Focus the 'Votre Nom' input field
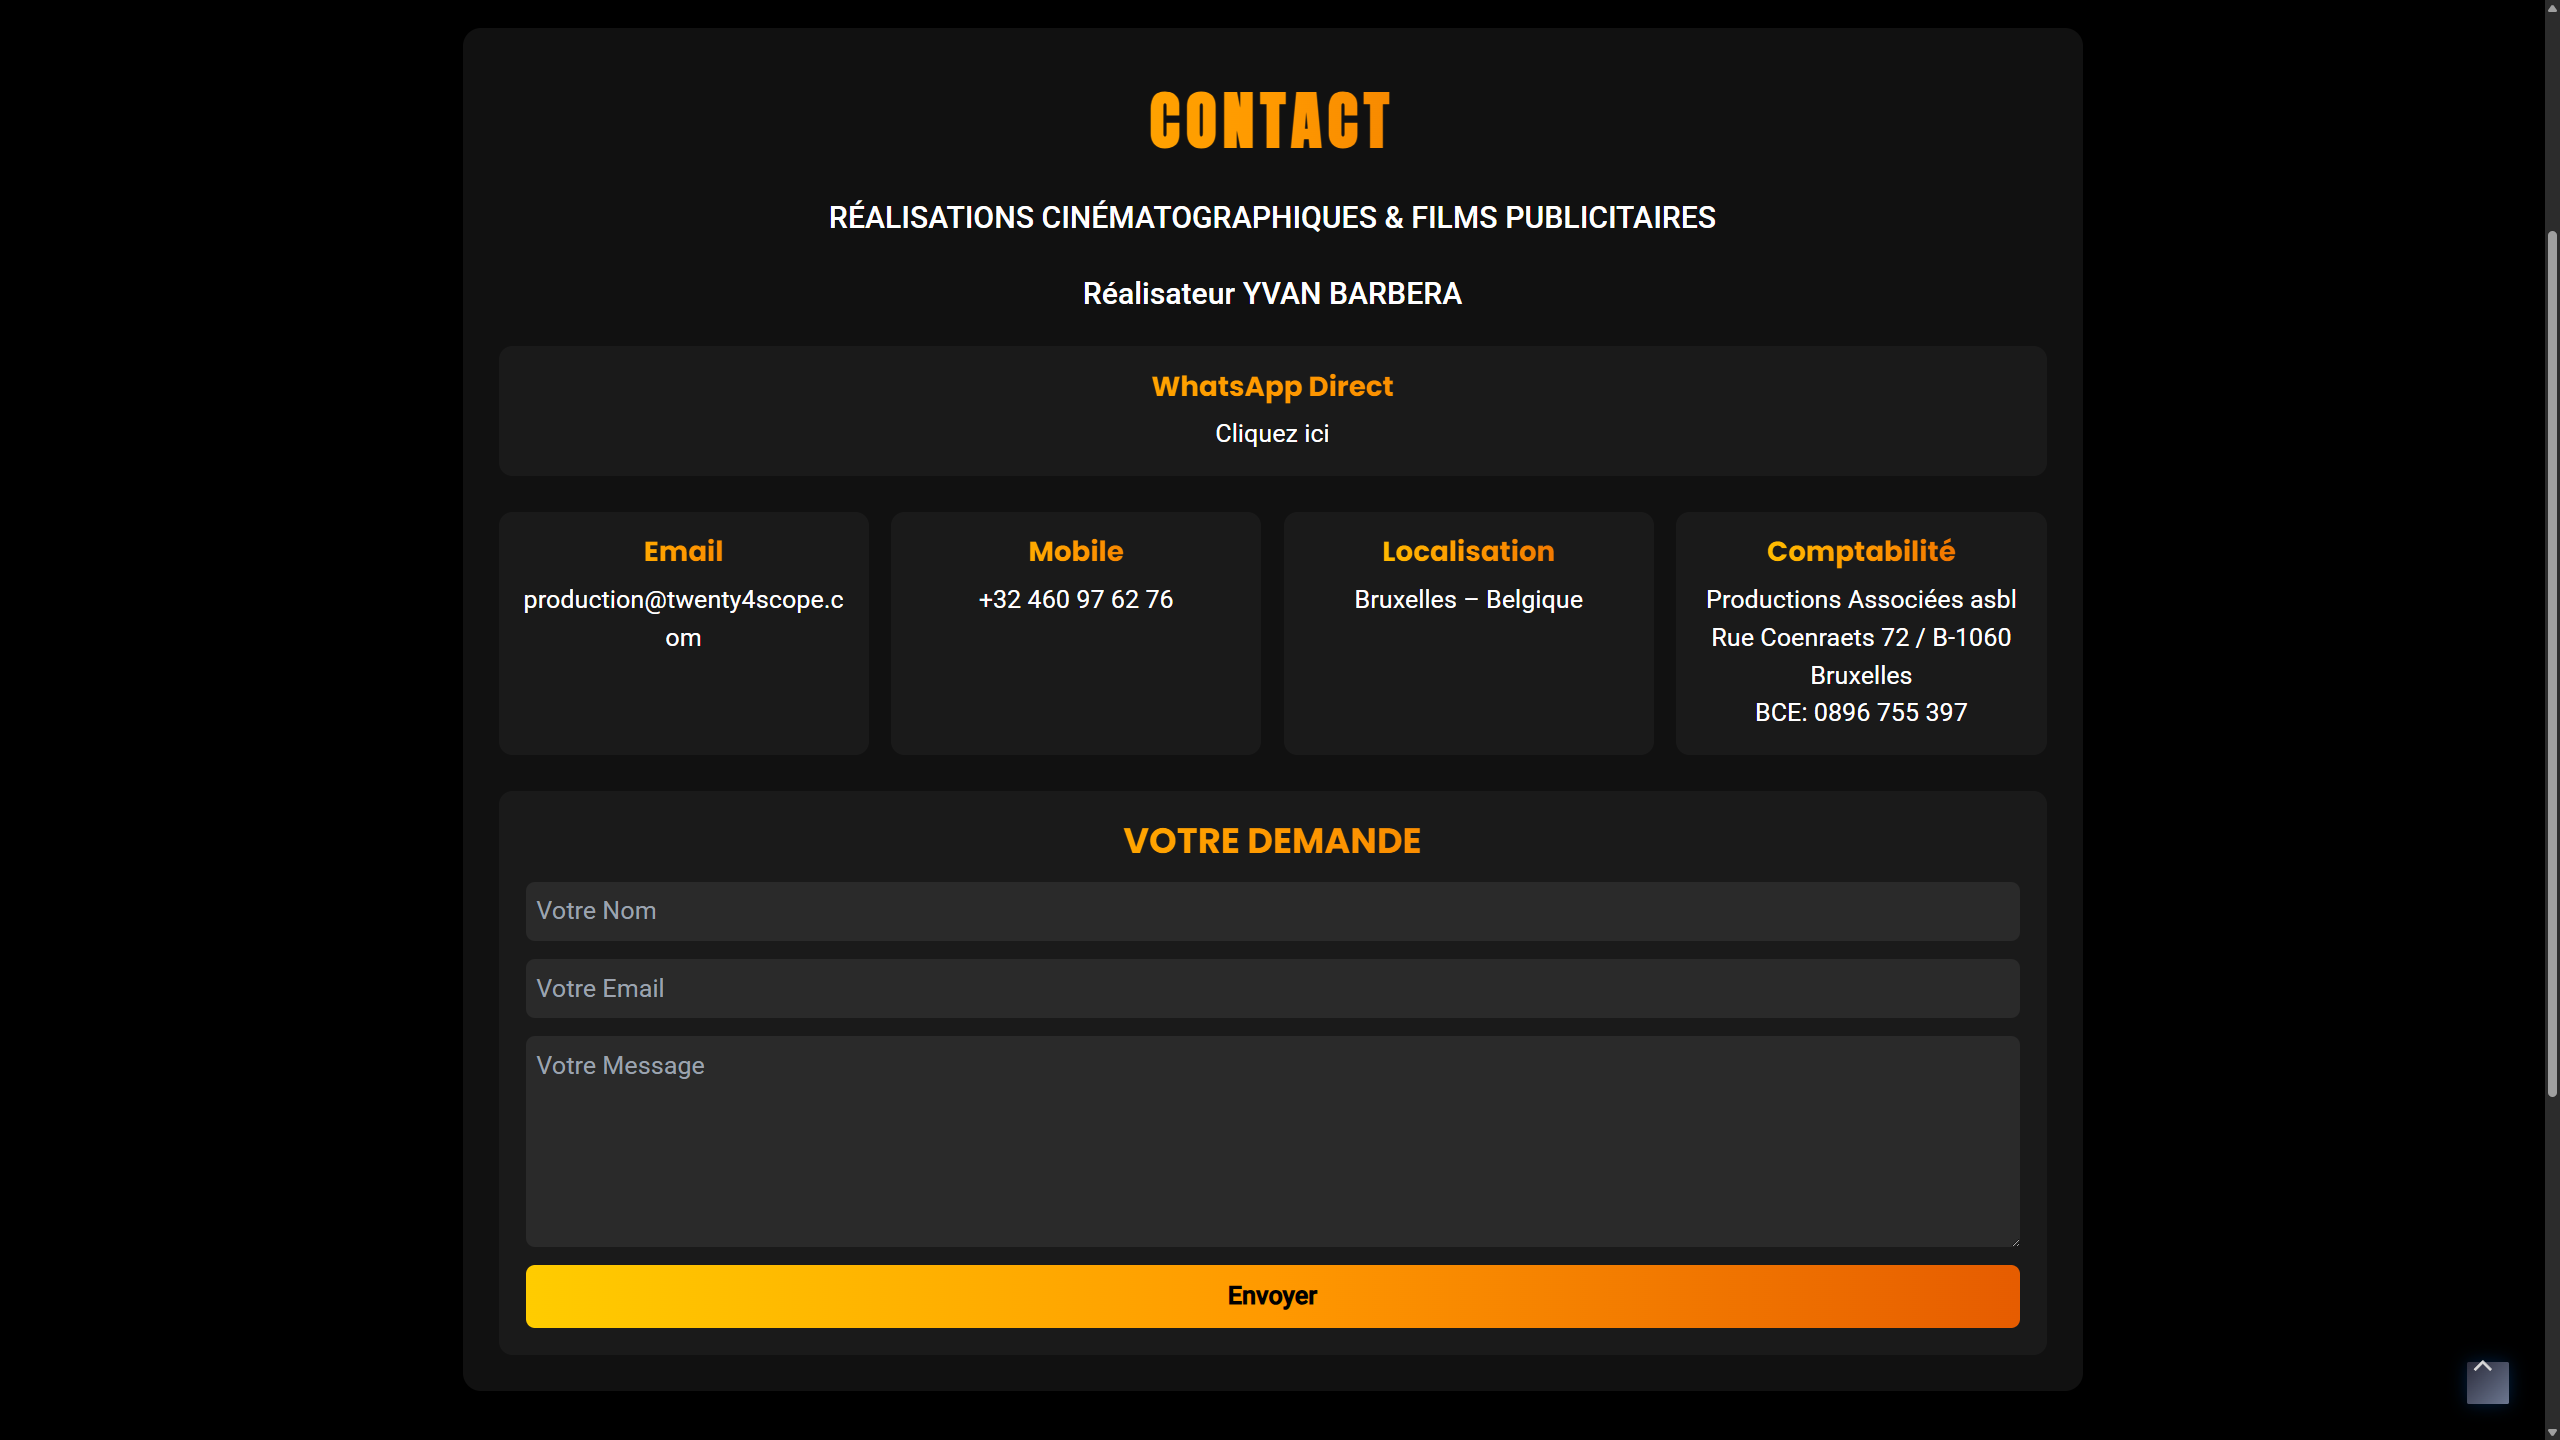The image size is (2560, 1440). tap(1271, 910)
